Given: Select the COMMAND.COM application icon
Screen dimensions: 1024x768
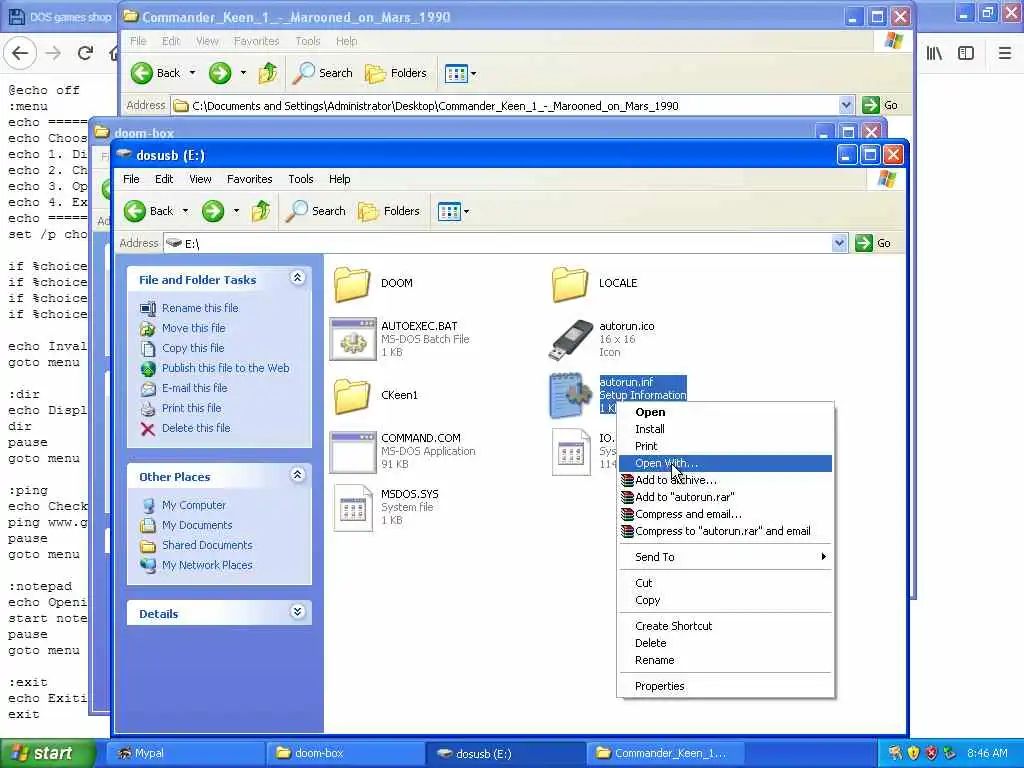Looking at the screenshot, I should pyautogui.click(x=353, y=451).
